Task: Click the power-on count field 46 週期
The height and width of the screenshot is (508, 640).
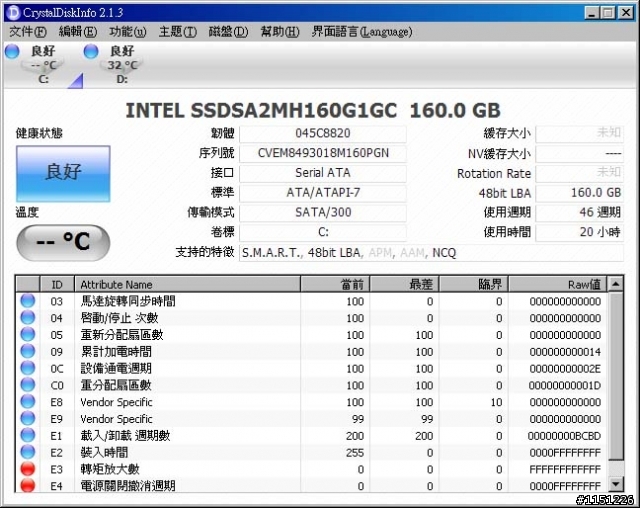Action: pos(580,213)
